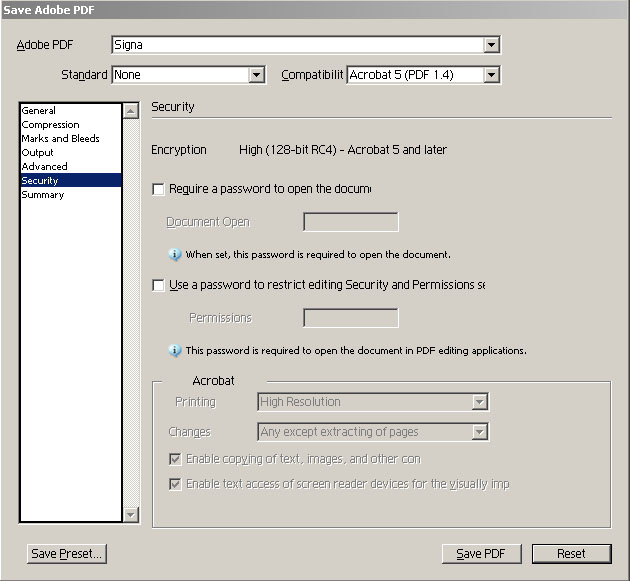Select Summary in the category list
The image size is (630, 581).
71,195
